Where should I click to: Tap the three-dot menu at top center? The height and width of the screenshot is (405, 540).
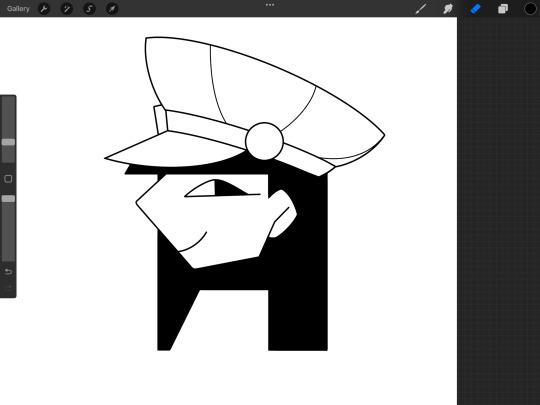(270, 5)
